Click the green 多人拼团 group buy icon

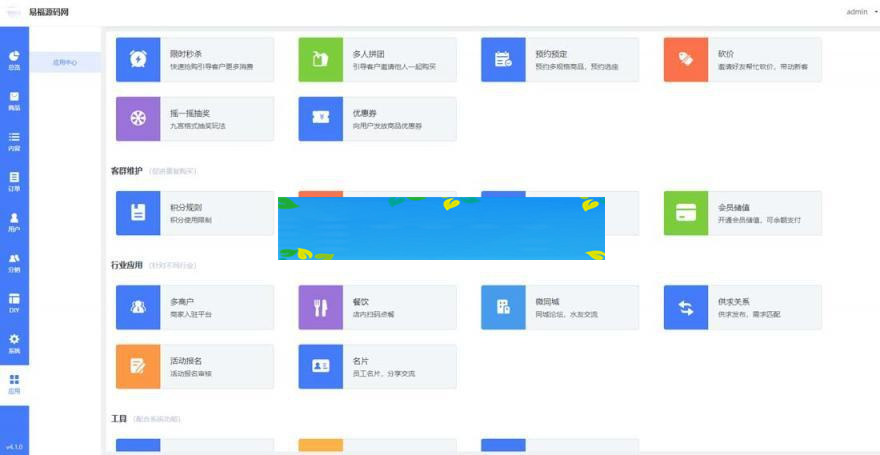(x=320, y=59)
